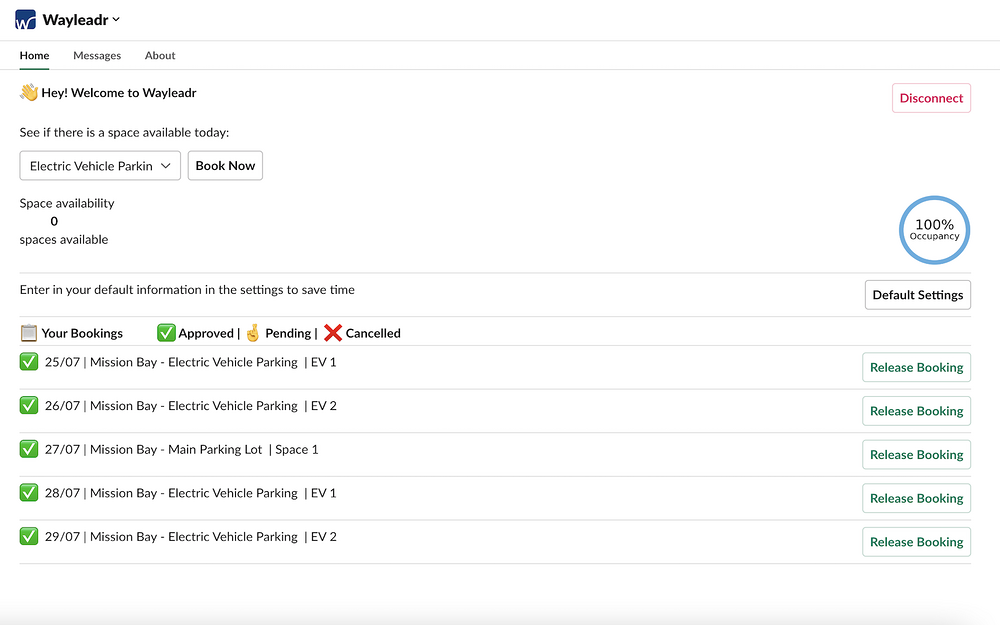This screenshot has height=625, width=1000.
Task: Release the 28/07 EV 1 booking
Action: [x=916, y=499]
